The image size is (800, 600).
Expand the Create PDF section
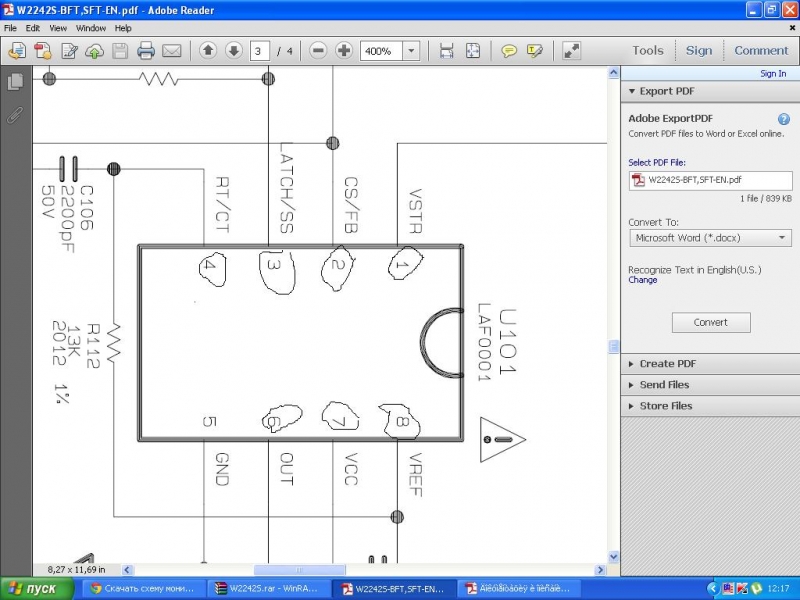[668, 364]
